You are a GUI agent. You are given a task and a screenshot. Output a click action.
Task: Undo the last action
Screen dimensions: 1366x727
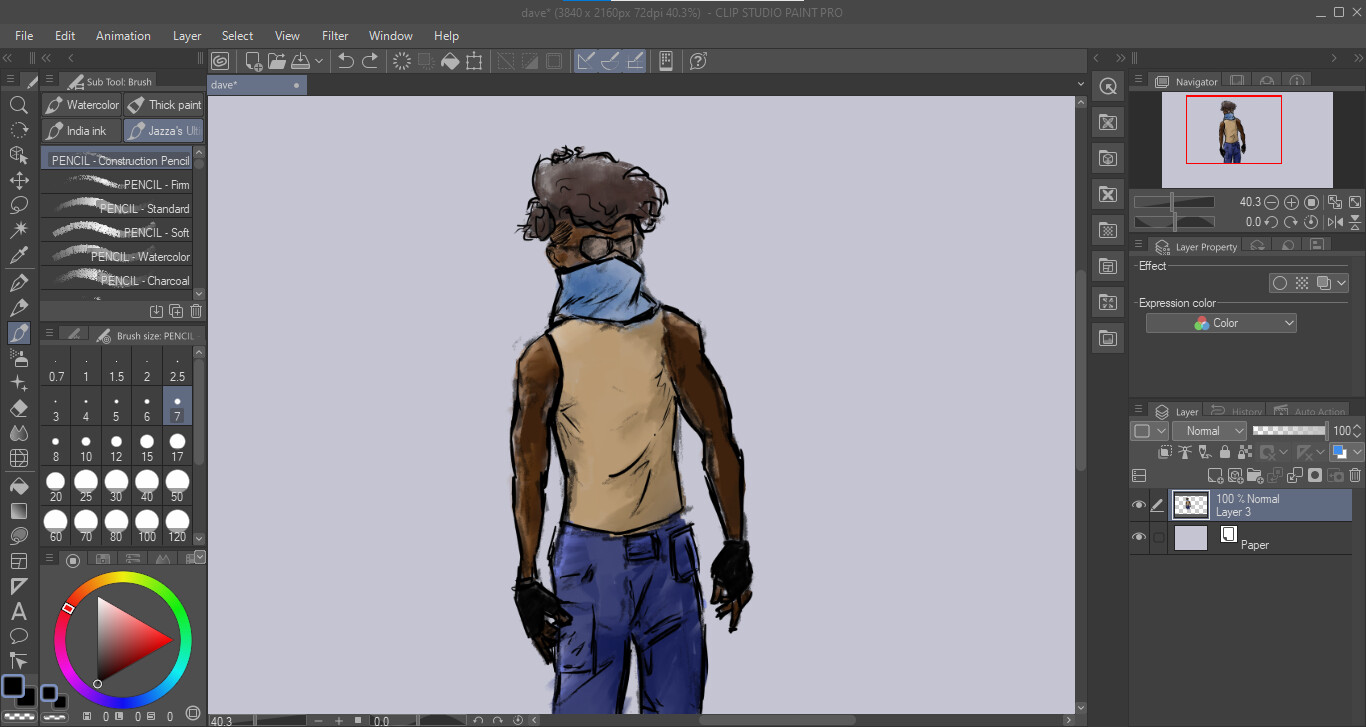tap(345, 60)
